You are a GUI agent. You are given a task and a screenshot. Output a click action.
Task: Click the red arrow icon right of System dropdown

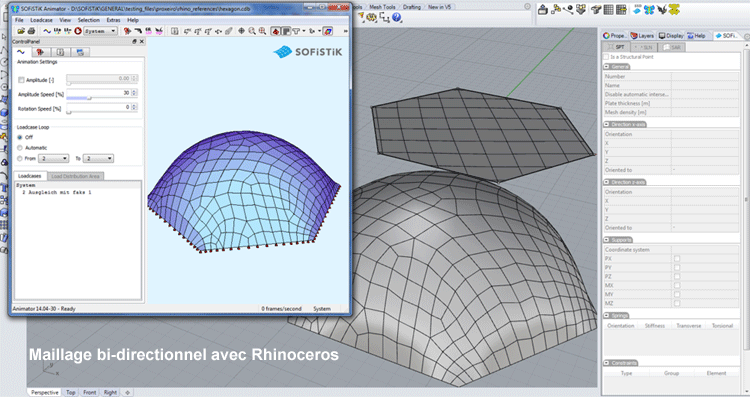click(x=127, y=31)
